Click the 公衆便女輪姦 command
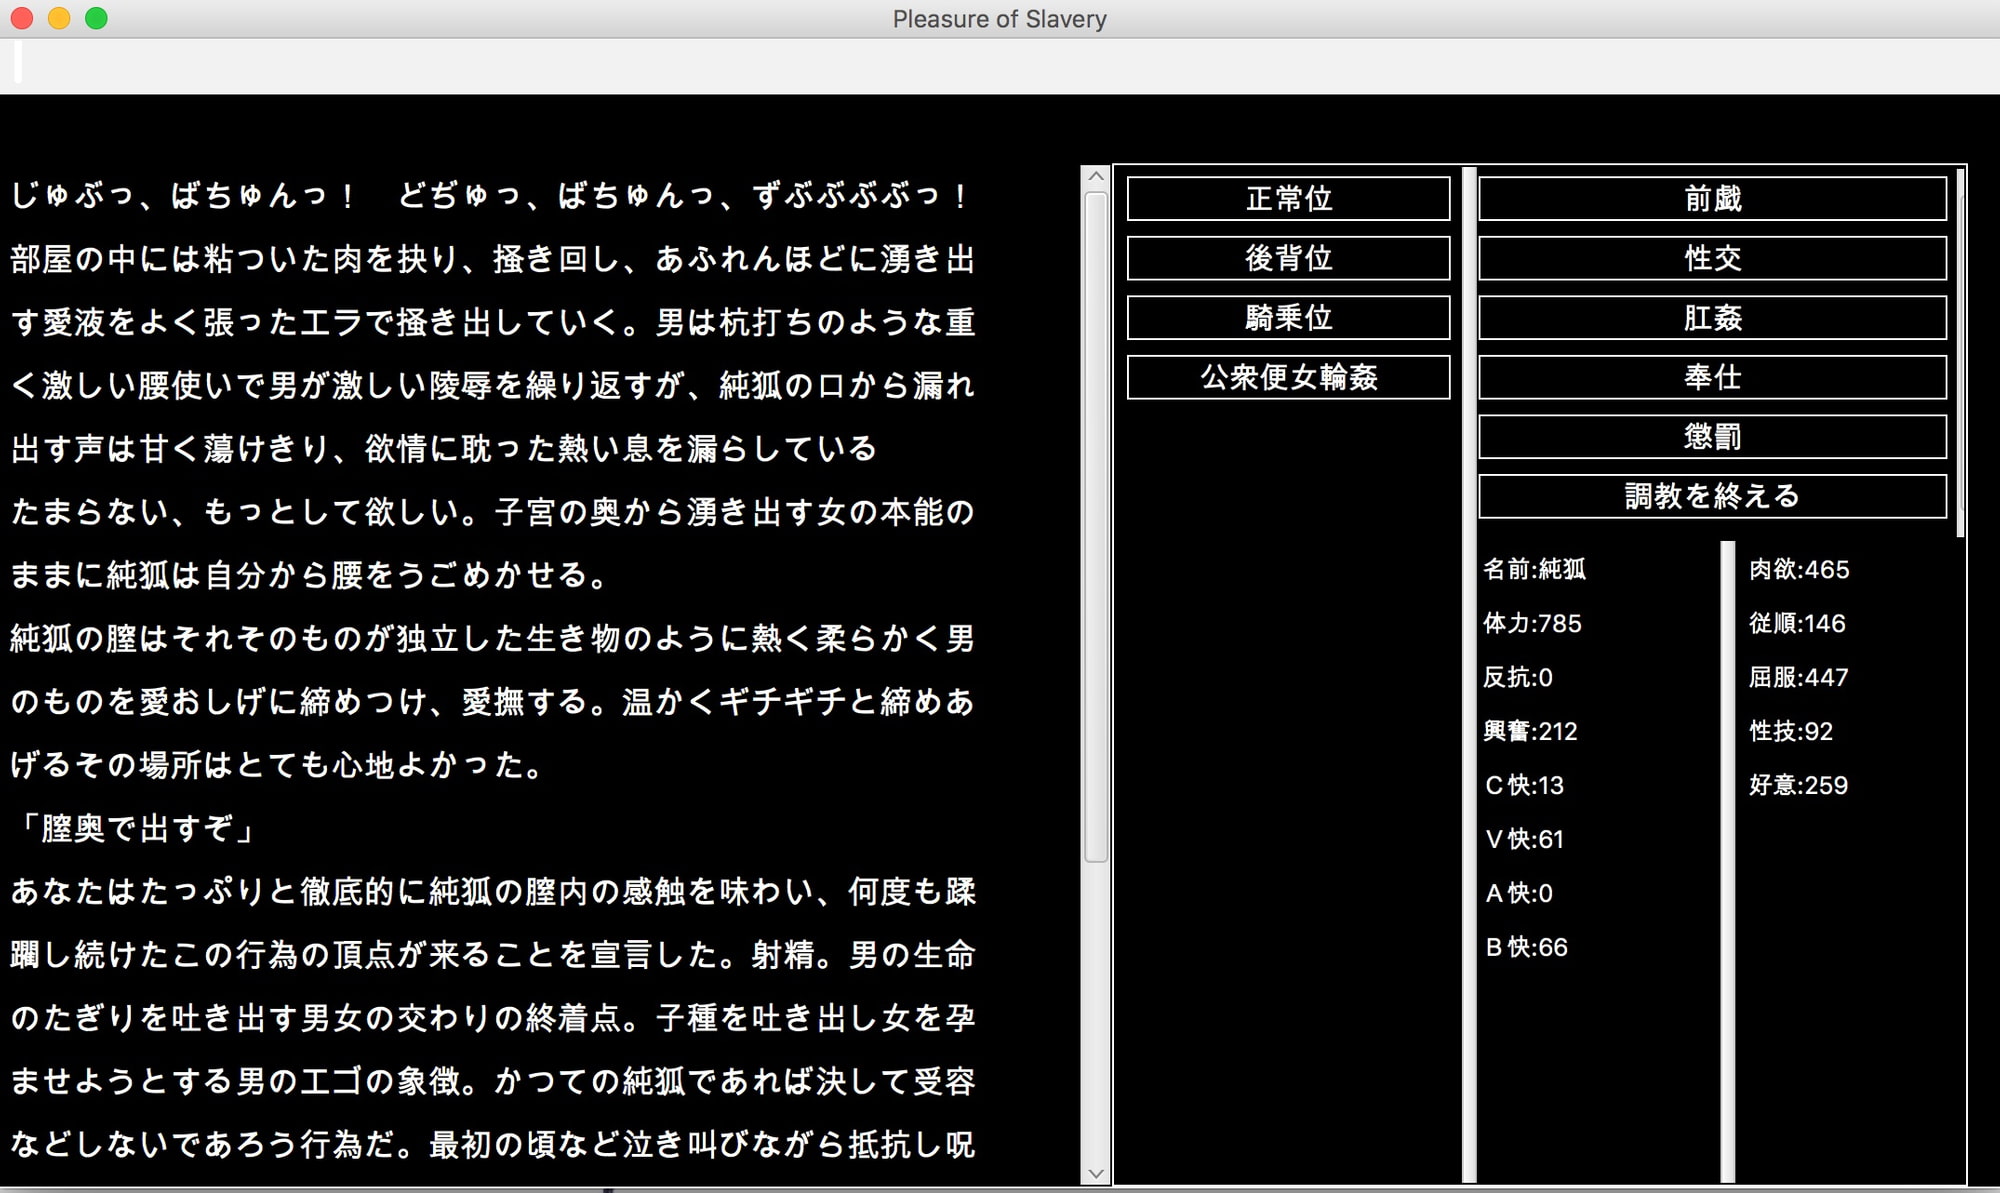Screen dimensions: 2000x1193 coord(1289,377)
